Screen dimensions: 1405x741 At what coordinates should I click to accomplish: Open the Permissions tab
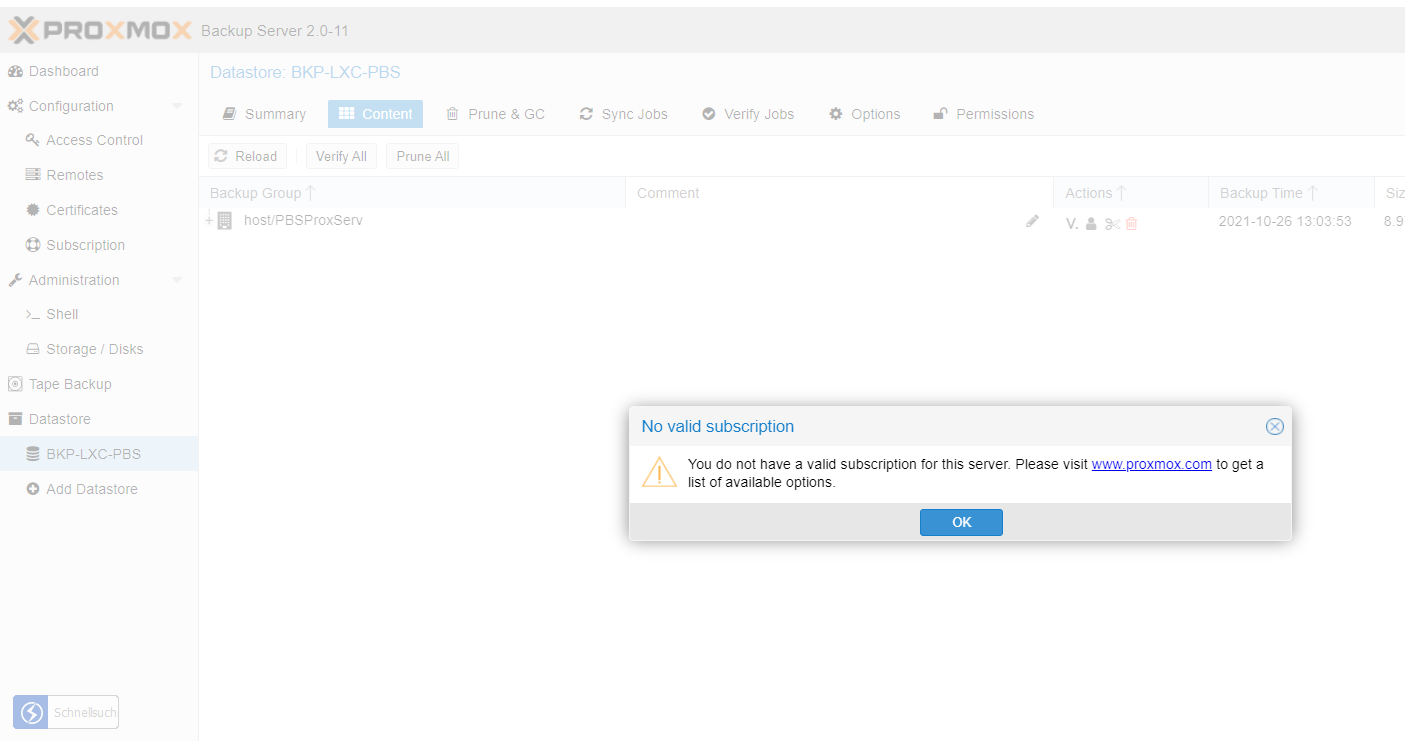(983, 114)
